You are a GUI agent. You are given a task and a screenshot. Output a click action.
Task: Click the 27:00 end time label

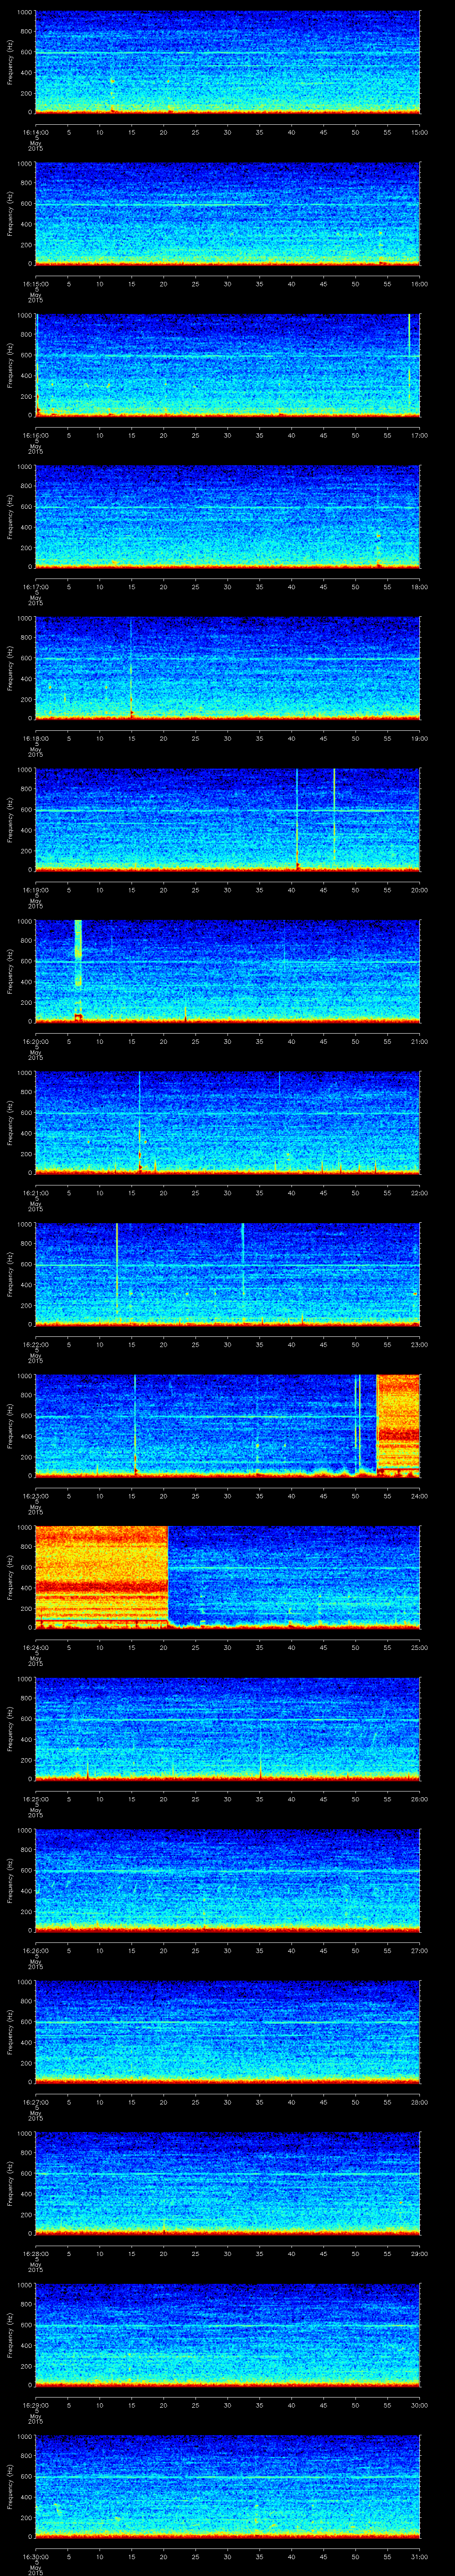click(419, 1950)
